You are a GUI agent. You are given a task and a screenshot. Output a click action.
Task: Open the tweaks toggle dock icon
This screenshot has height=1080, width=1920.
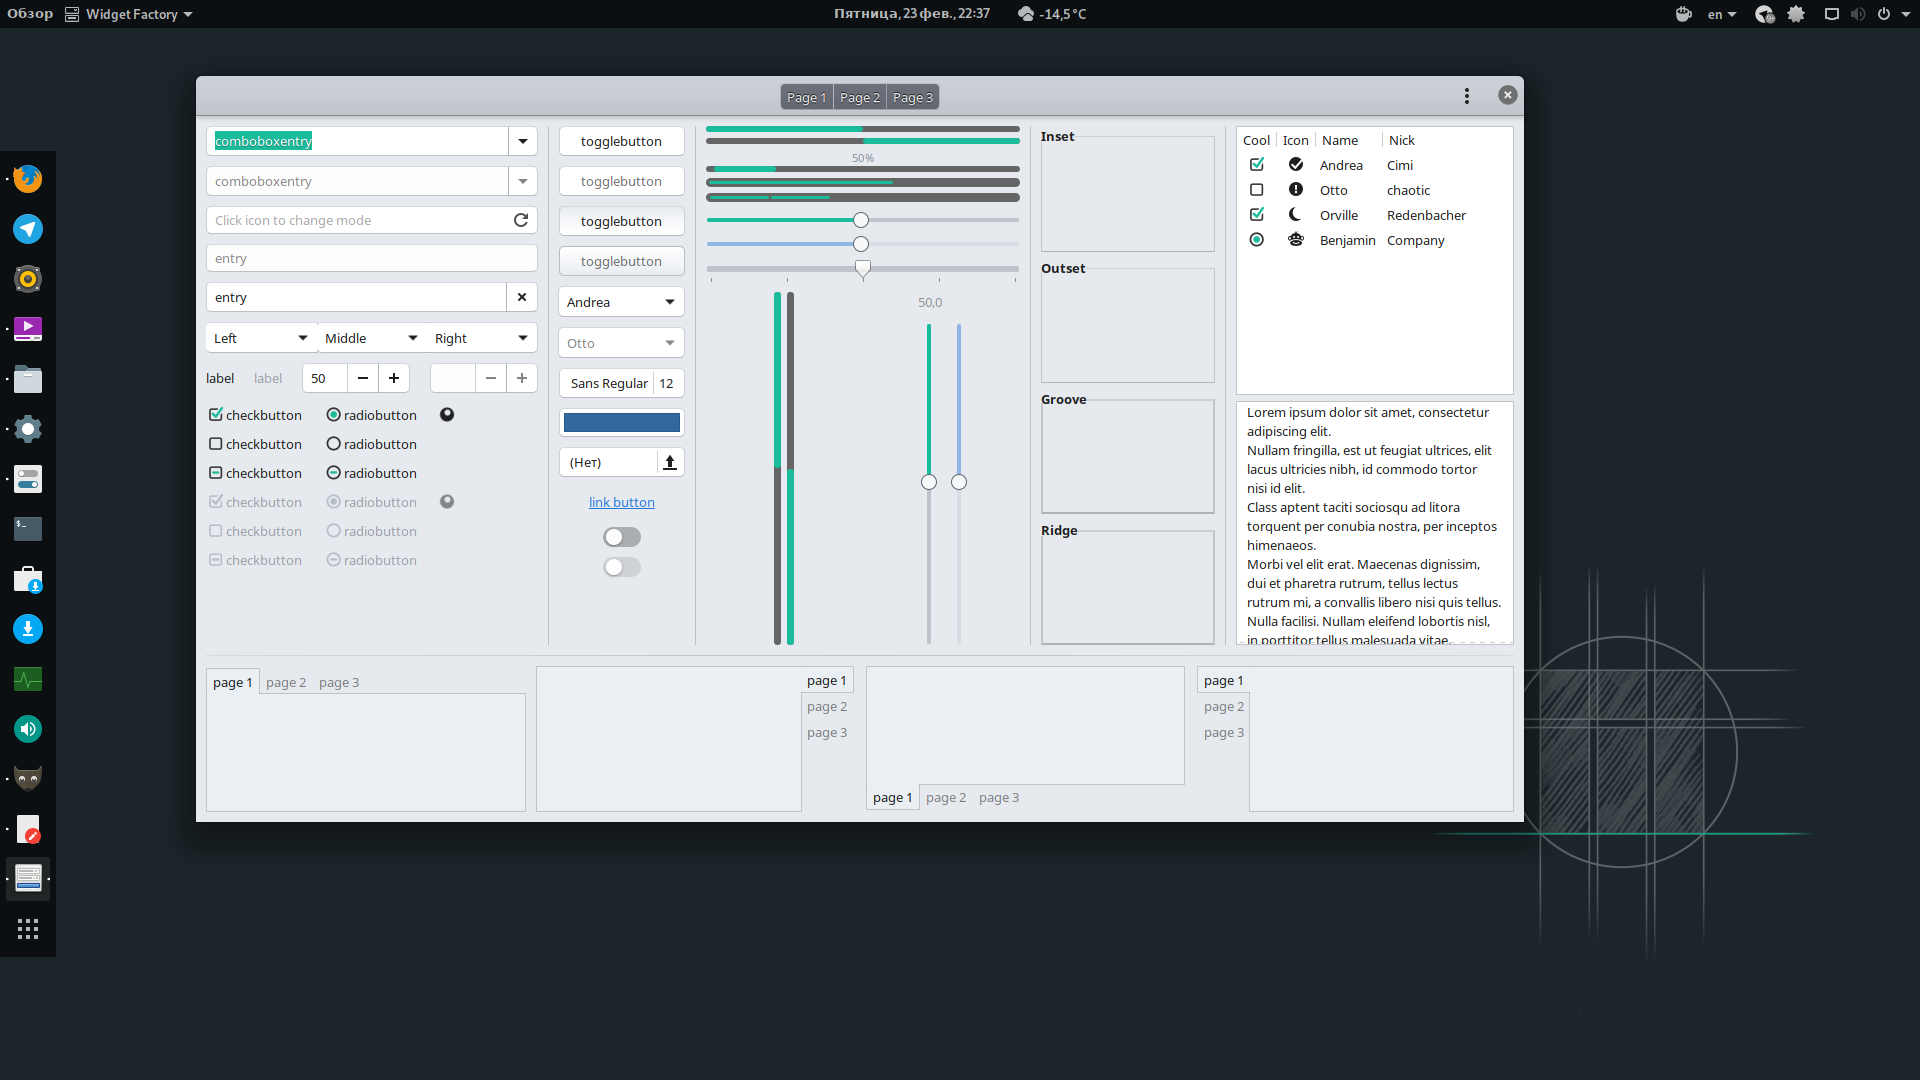coord(28,479)
